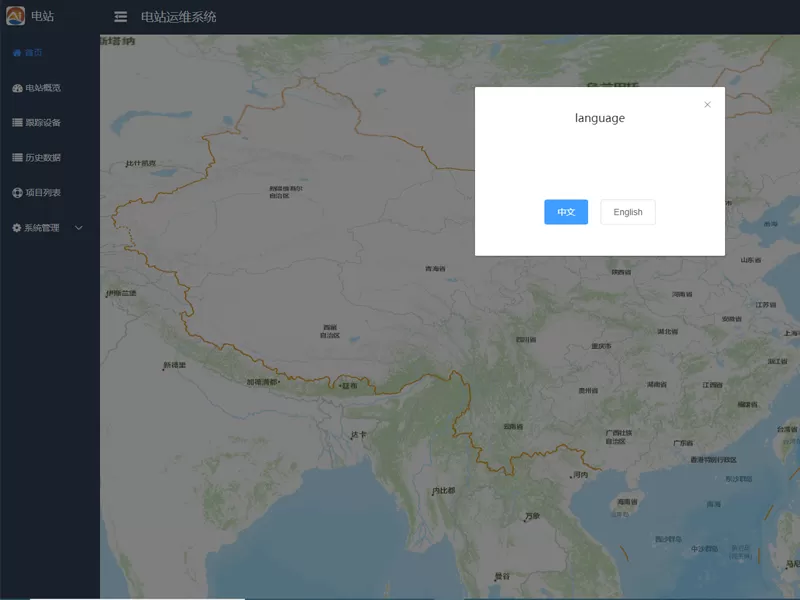The width and height of the screenshot is (800, 600).
Task: Click the AI power station logo icon
Action: click(15, 16)
